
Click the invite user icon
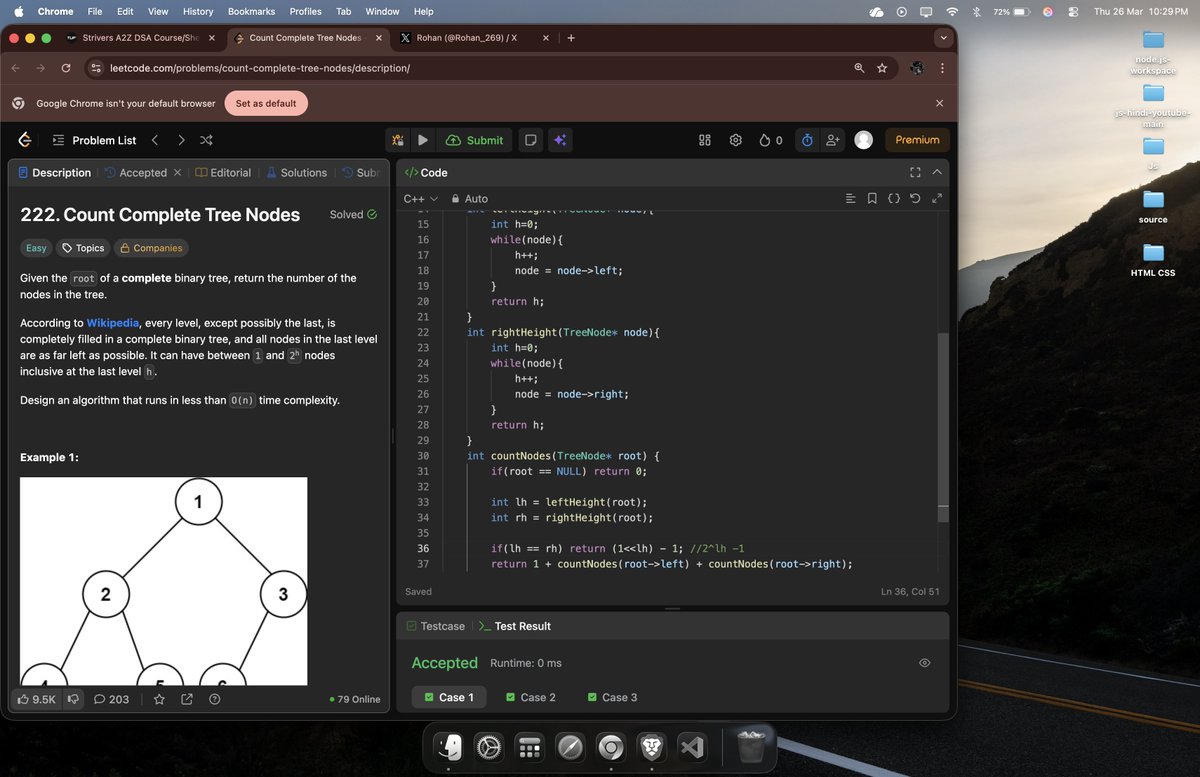pos(832,140)
